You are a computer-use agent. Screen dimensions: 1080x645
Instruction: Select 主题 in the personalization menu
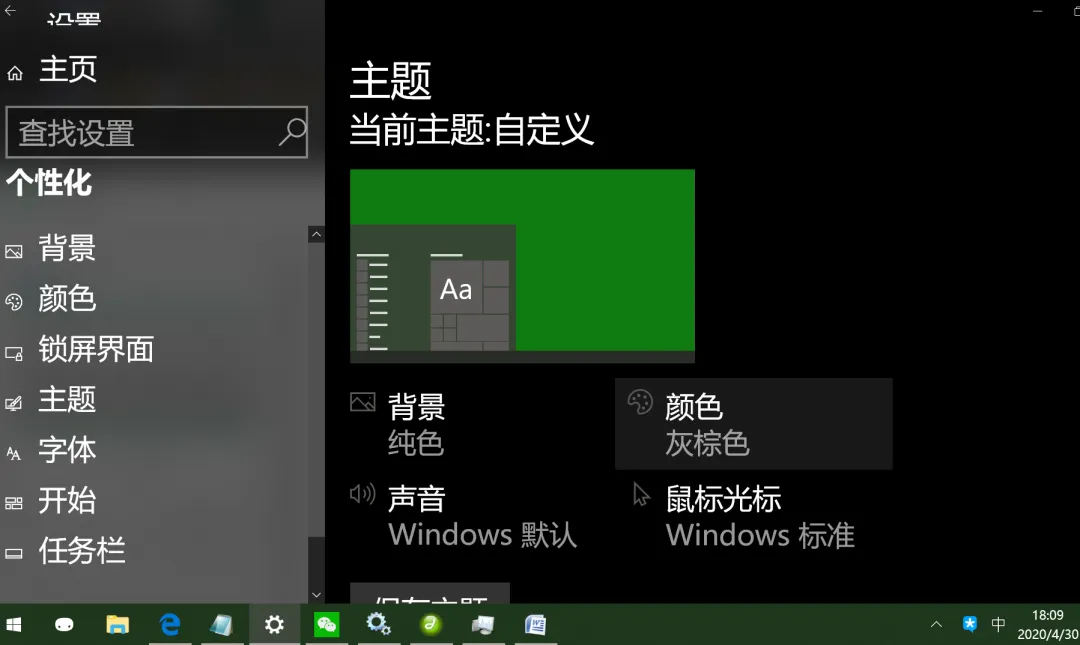point(66,400)
